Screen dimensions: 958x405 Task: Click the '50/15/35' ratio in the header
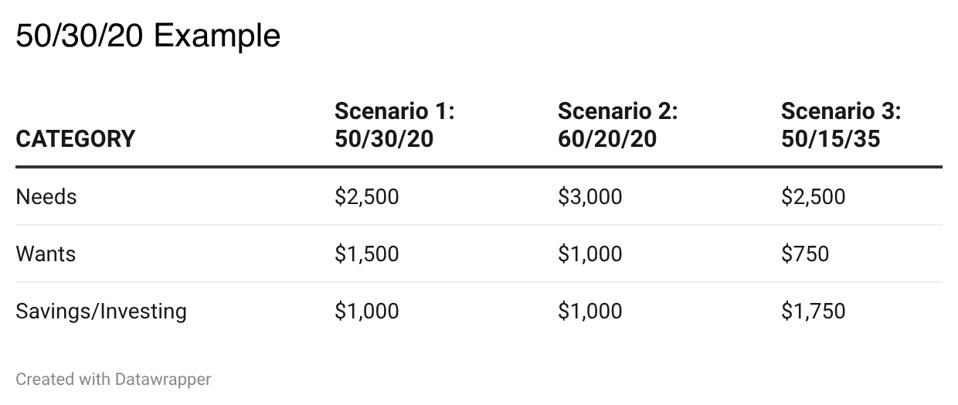coord(830,139)
